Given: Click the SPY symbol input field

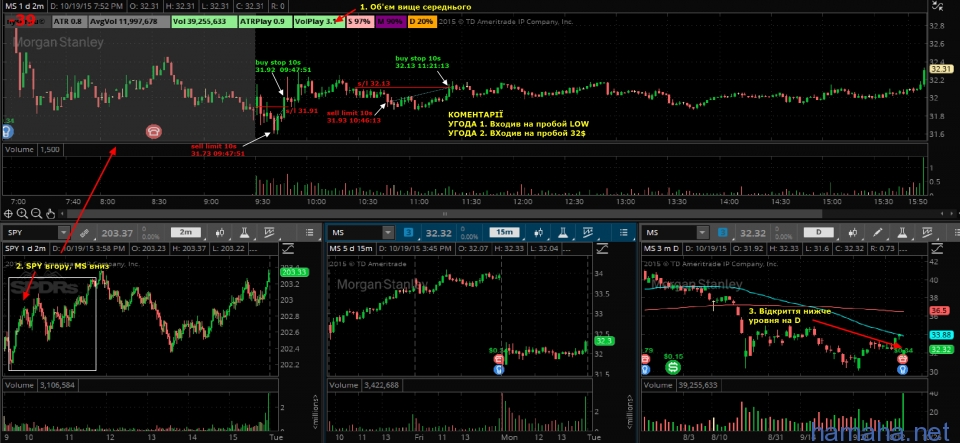Looking at the screenshot, I should (31, 233).
